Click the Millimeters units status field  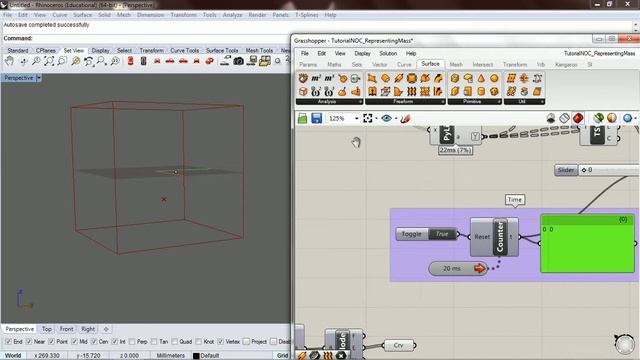tap(171, 356)
